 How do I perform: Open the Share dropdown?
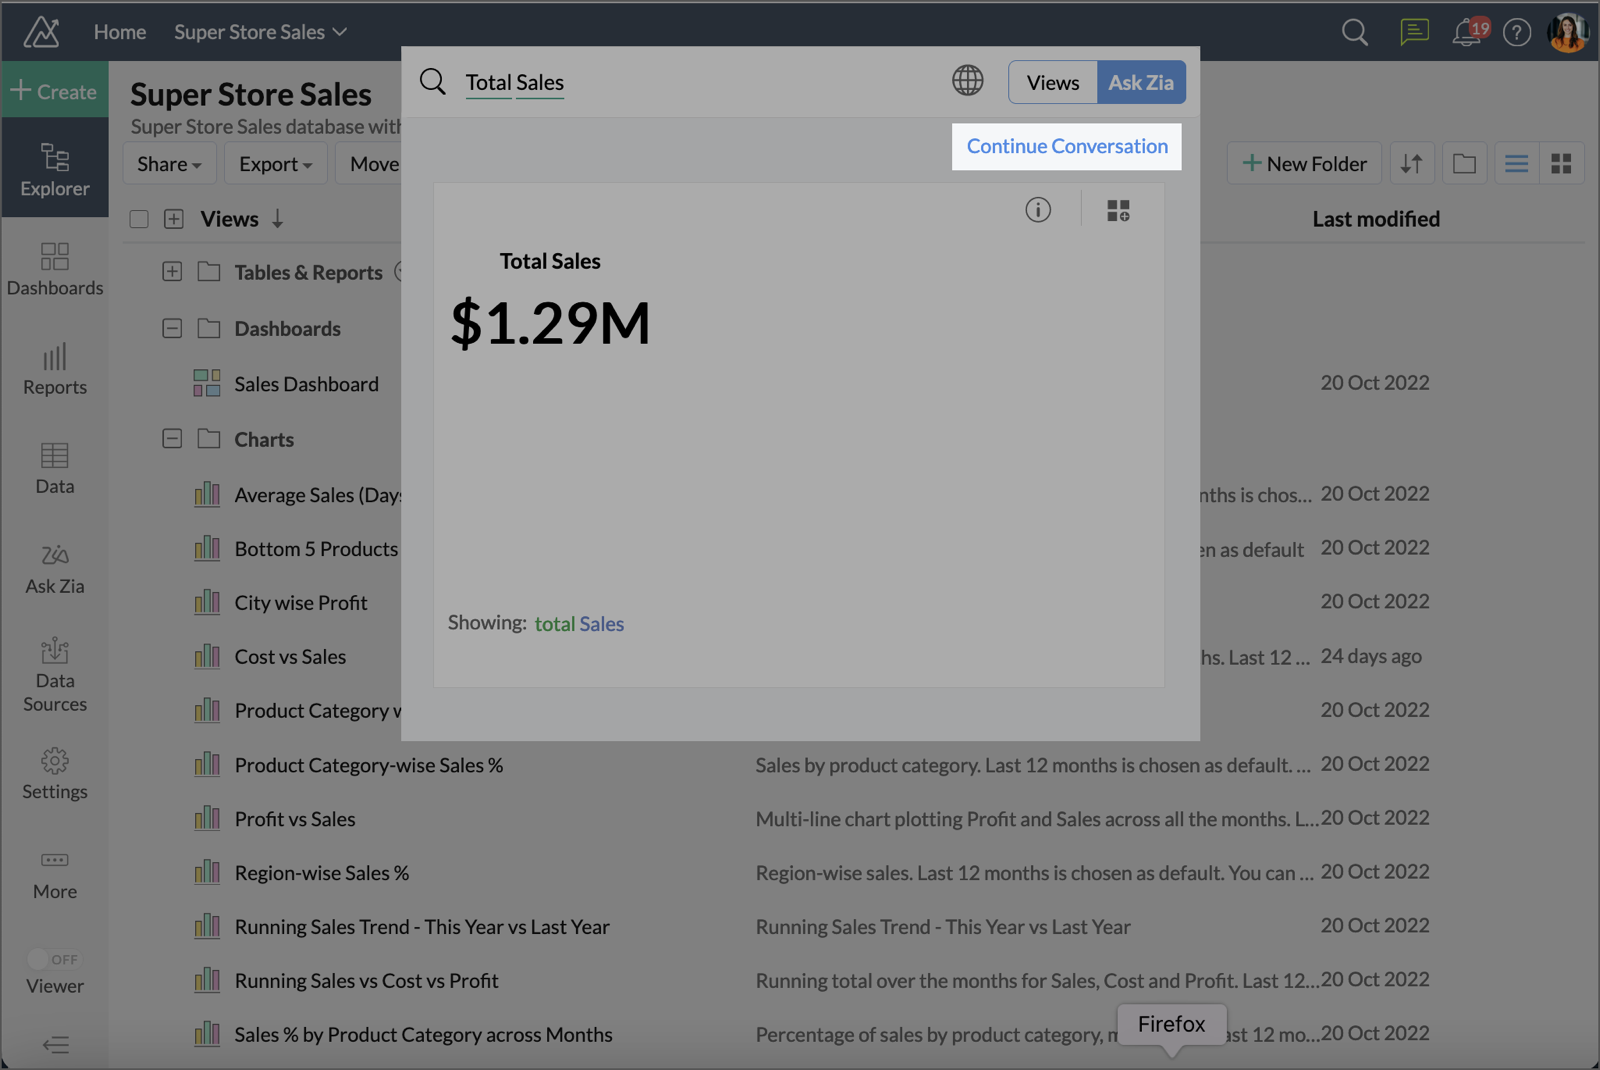pos(168,164)
